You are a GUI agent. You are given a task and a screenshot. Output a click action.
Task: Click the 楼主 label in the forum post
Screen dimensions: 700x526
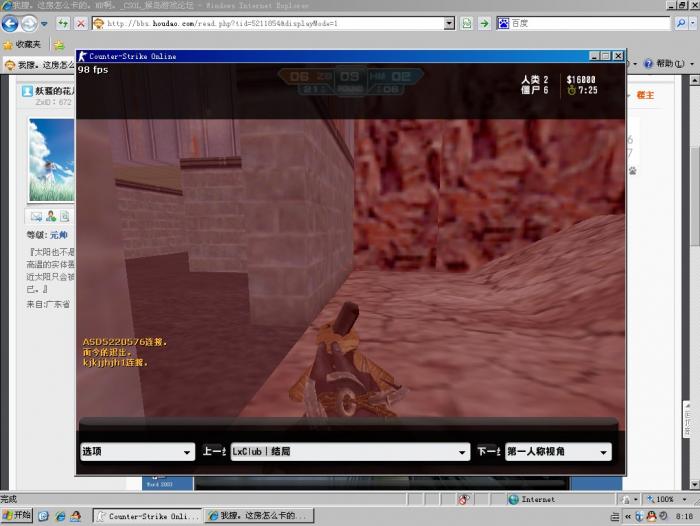point(645,95)
